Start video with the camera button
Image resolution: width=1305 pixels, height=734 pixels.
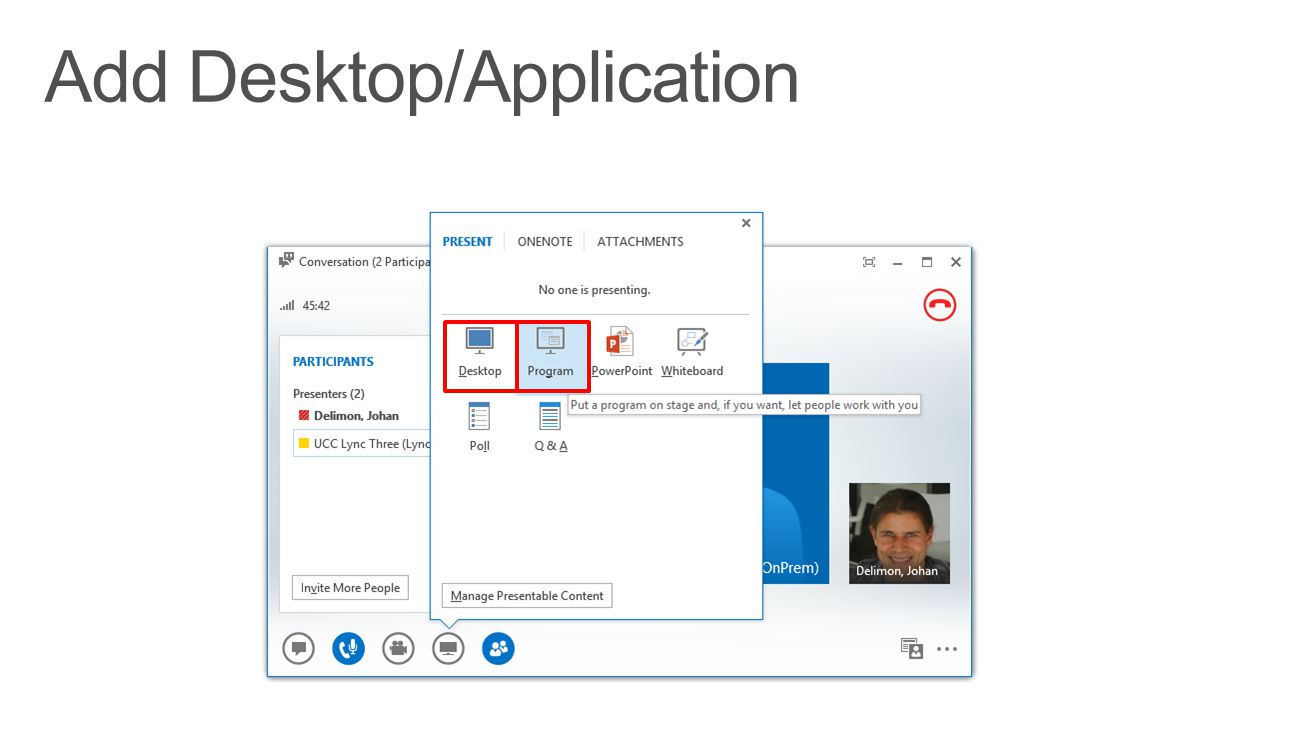[x=398, y=648]
